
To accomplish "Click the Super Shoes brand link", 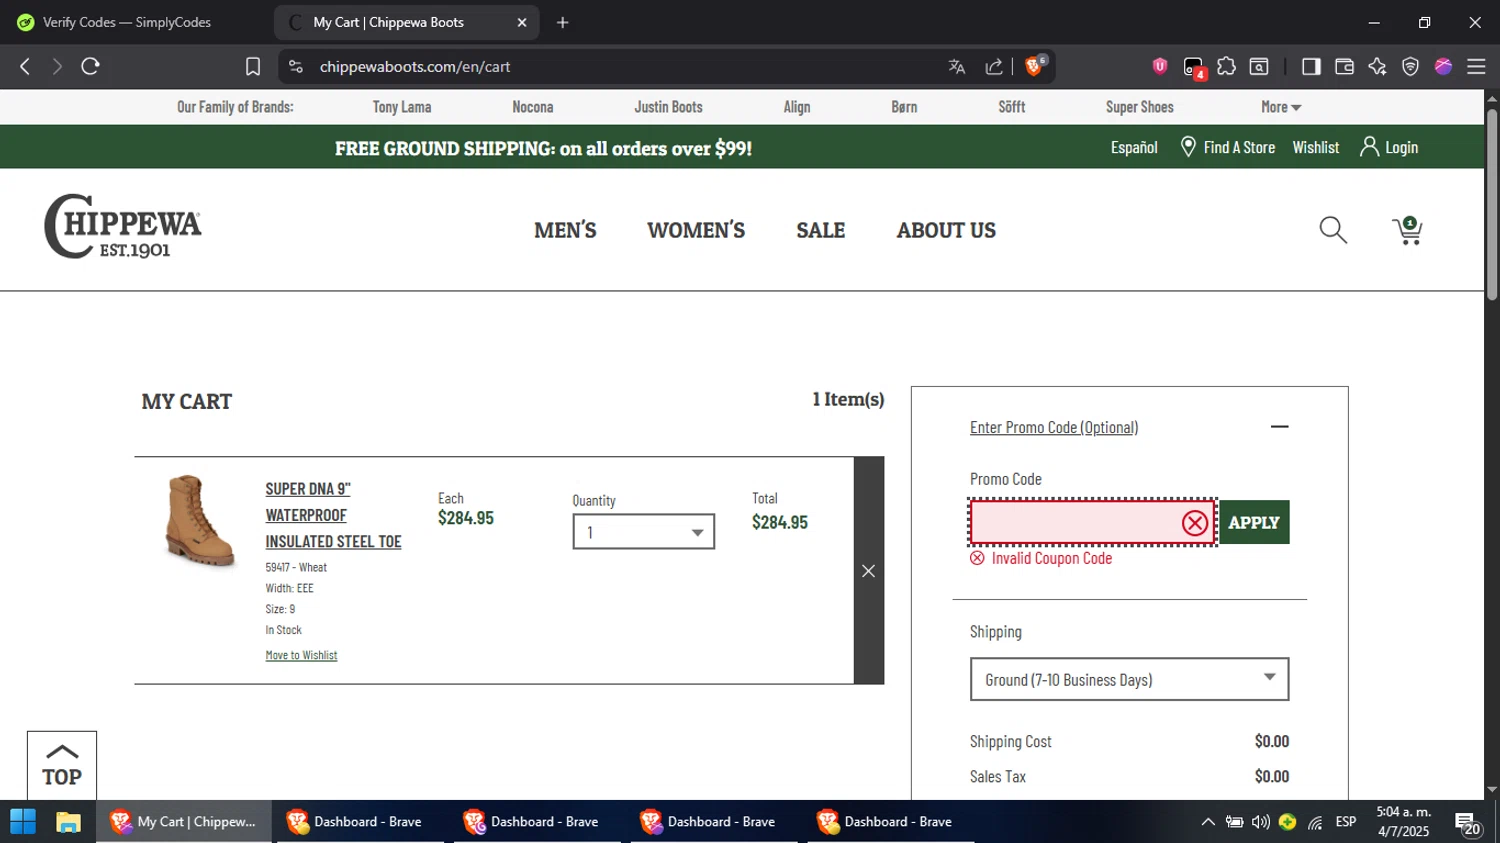I will pos(1140,107).
